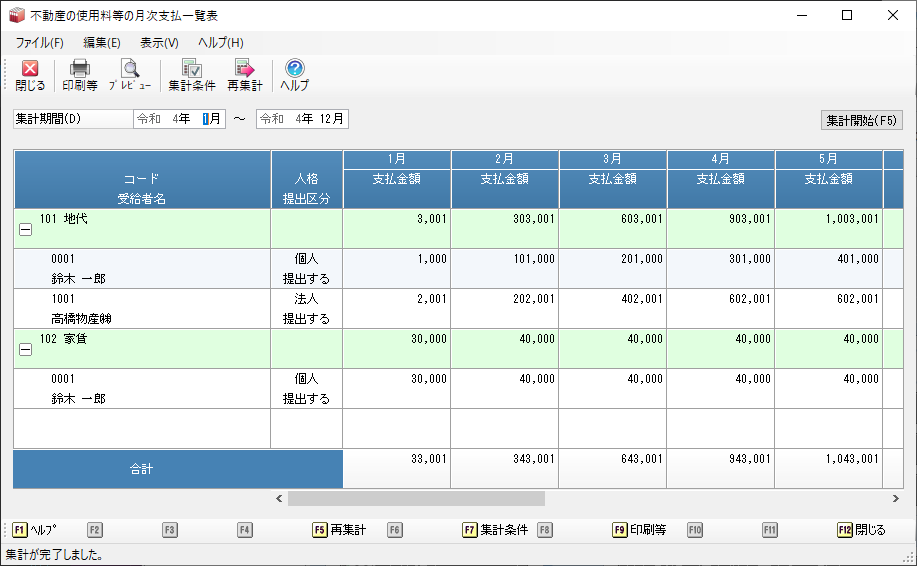Collapse the 101 地代 group
Image resolution: width=917 pixels, height=566 pixels.
(25, 228)
